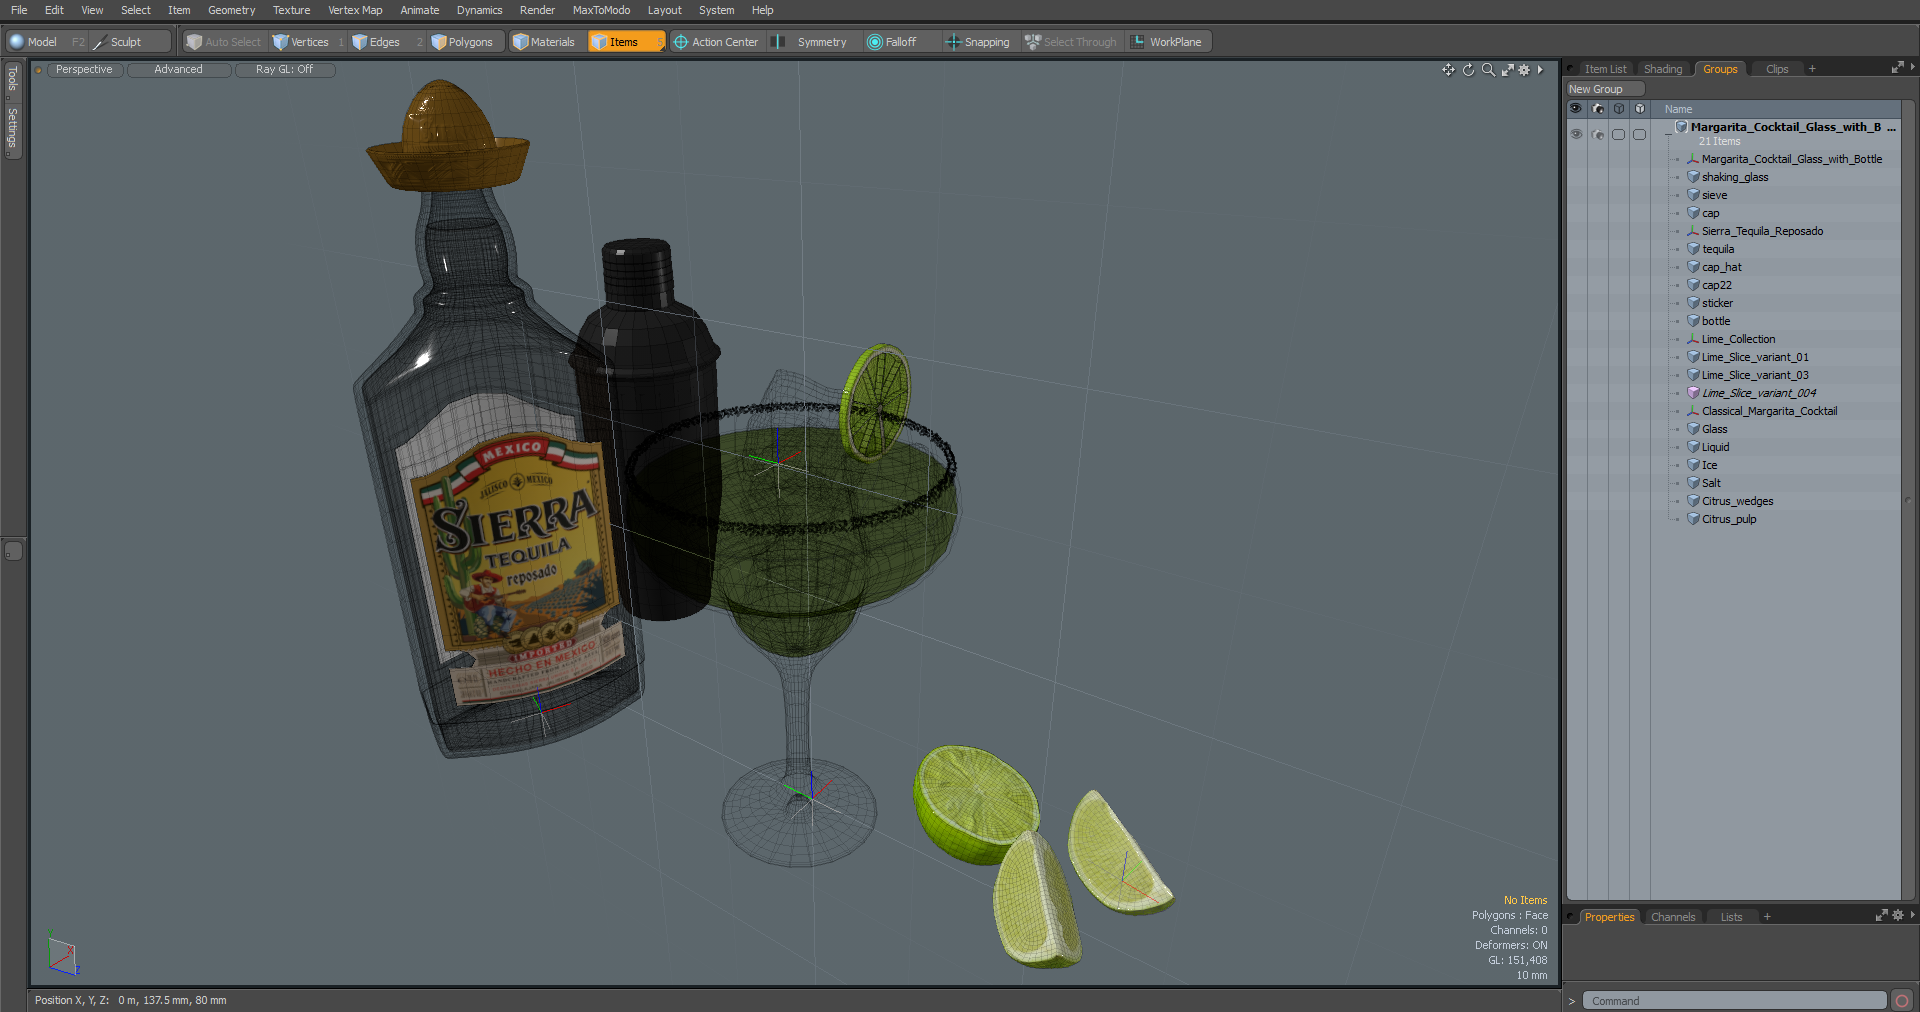Select the sieve mesh item

(x=1714, y=195)
